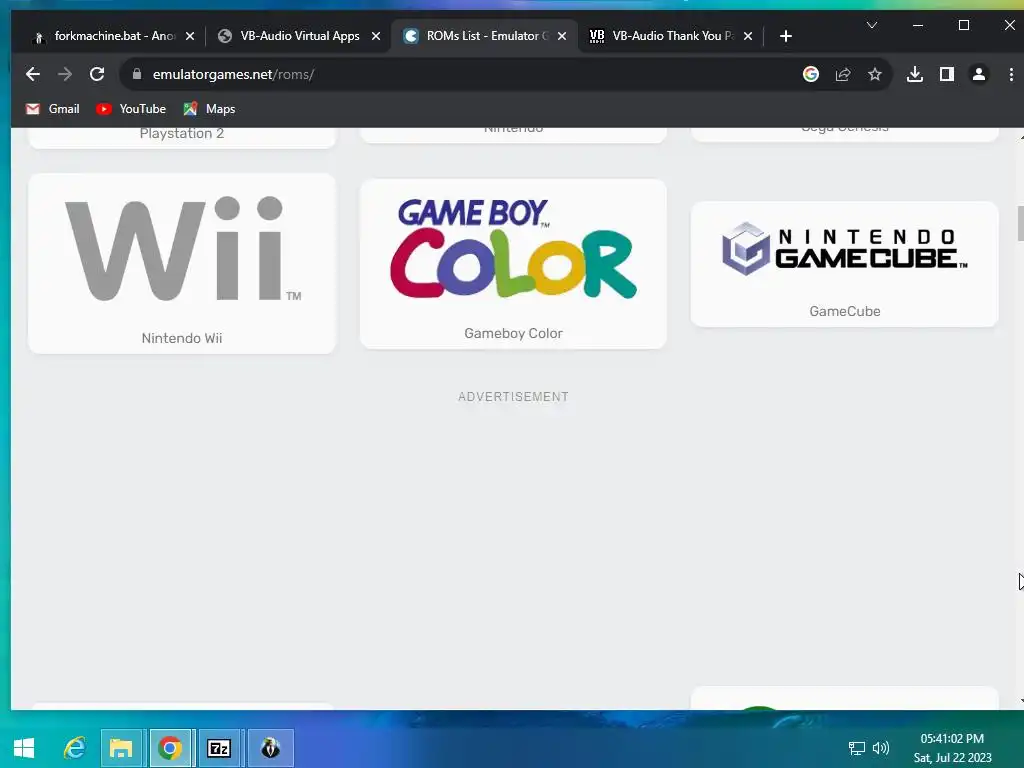The width and height of the screenshot is (1024, 768).
Task: Share this page via share icon
Action: (x=842, y=74)
